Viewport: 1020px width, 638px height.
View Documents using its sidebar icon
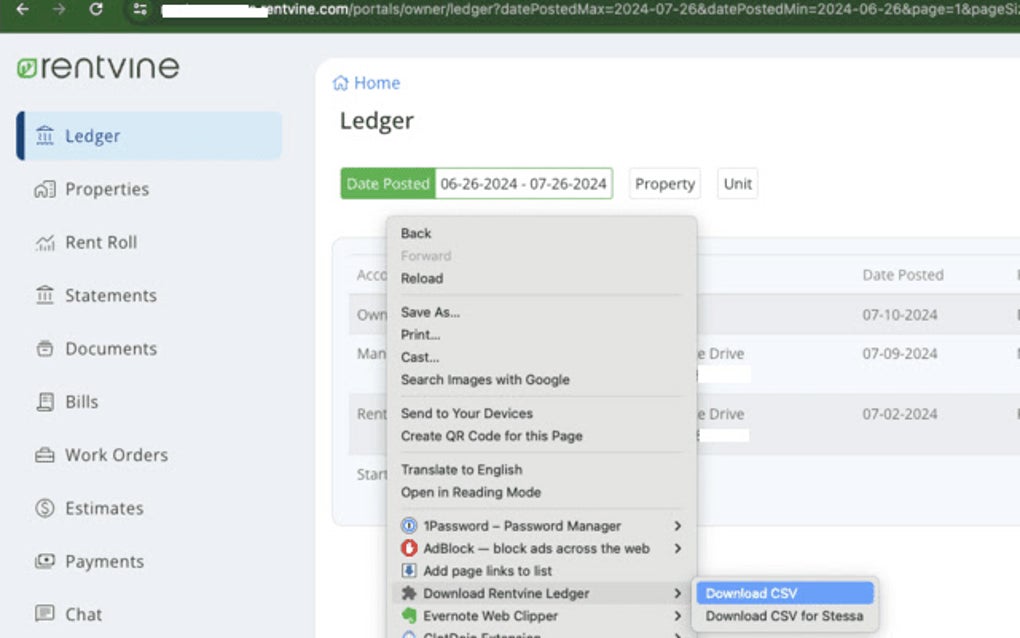pyautogui.click(x=44, y=348)
